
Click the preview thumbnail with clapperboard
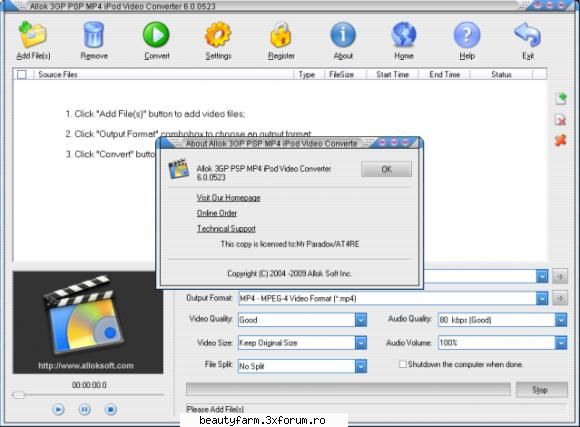click(88, 322)
